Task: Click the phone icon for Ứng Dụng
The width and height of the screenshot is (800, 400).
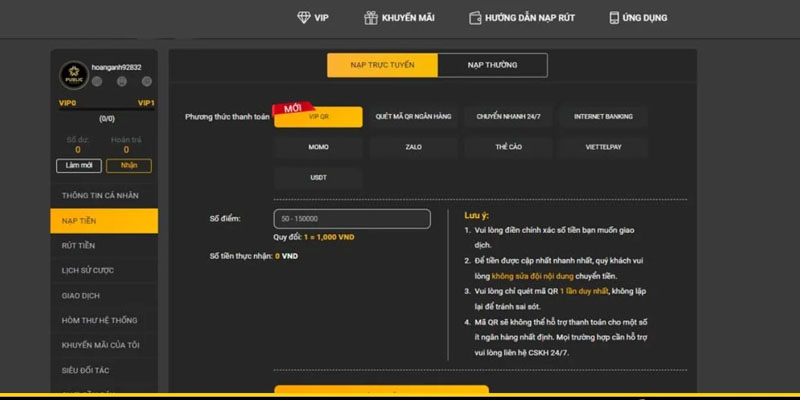Action: click(613, 17)
